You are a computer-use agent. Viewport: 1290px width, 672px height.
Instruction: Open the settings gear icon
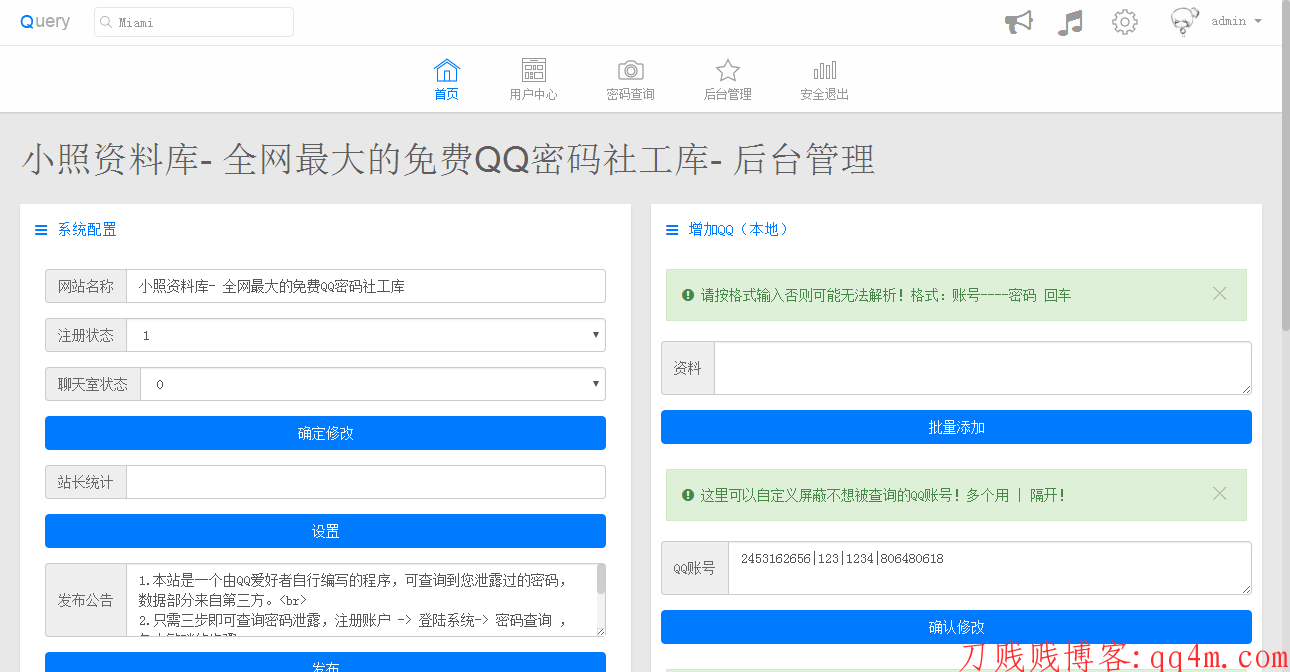[x=1125, y=22]
